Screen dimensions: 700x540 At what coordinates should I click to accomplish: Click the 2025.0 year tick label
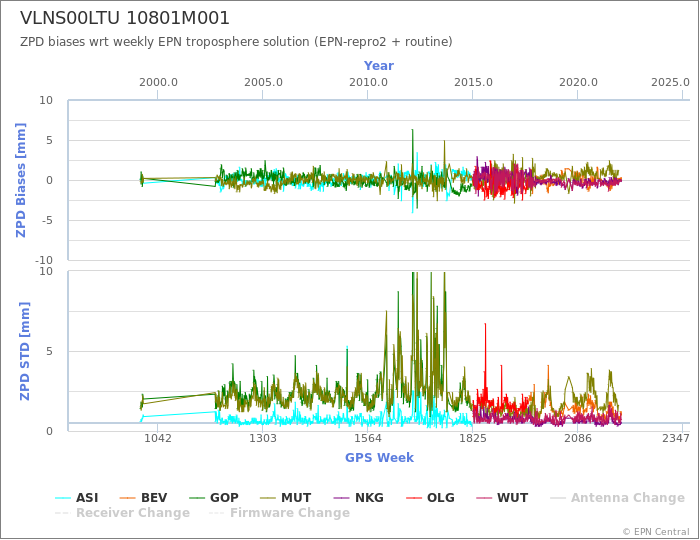pyautogui.click(x=670, y=83)
